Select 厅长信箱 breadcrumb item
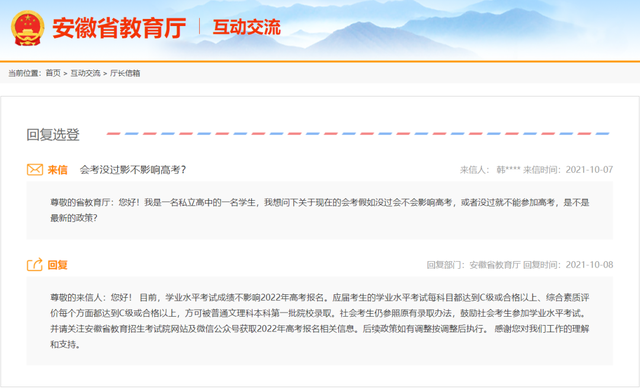The width and height of the screenshot is (640, 389). 125,73
